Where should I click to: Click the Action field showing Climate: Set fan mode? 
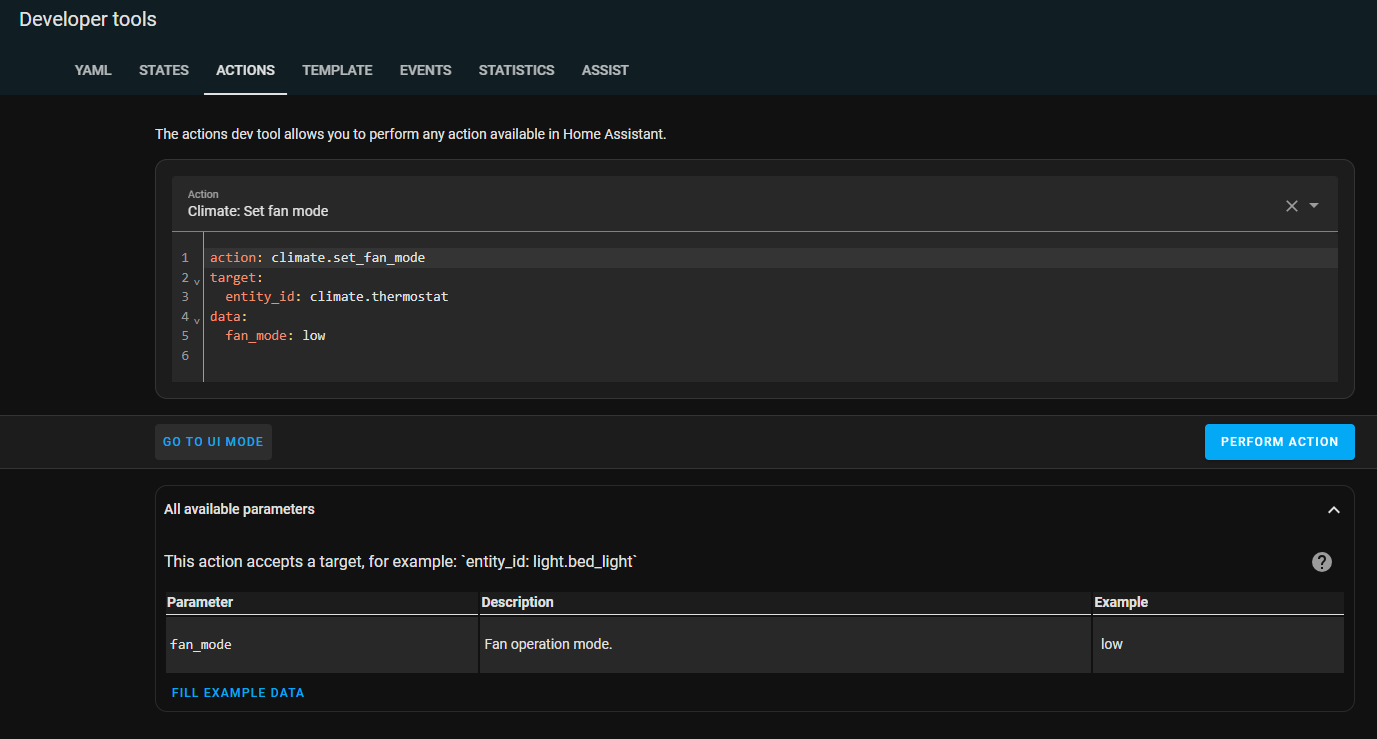coord(700,204)
